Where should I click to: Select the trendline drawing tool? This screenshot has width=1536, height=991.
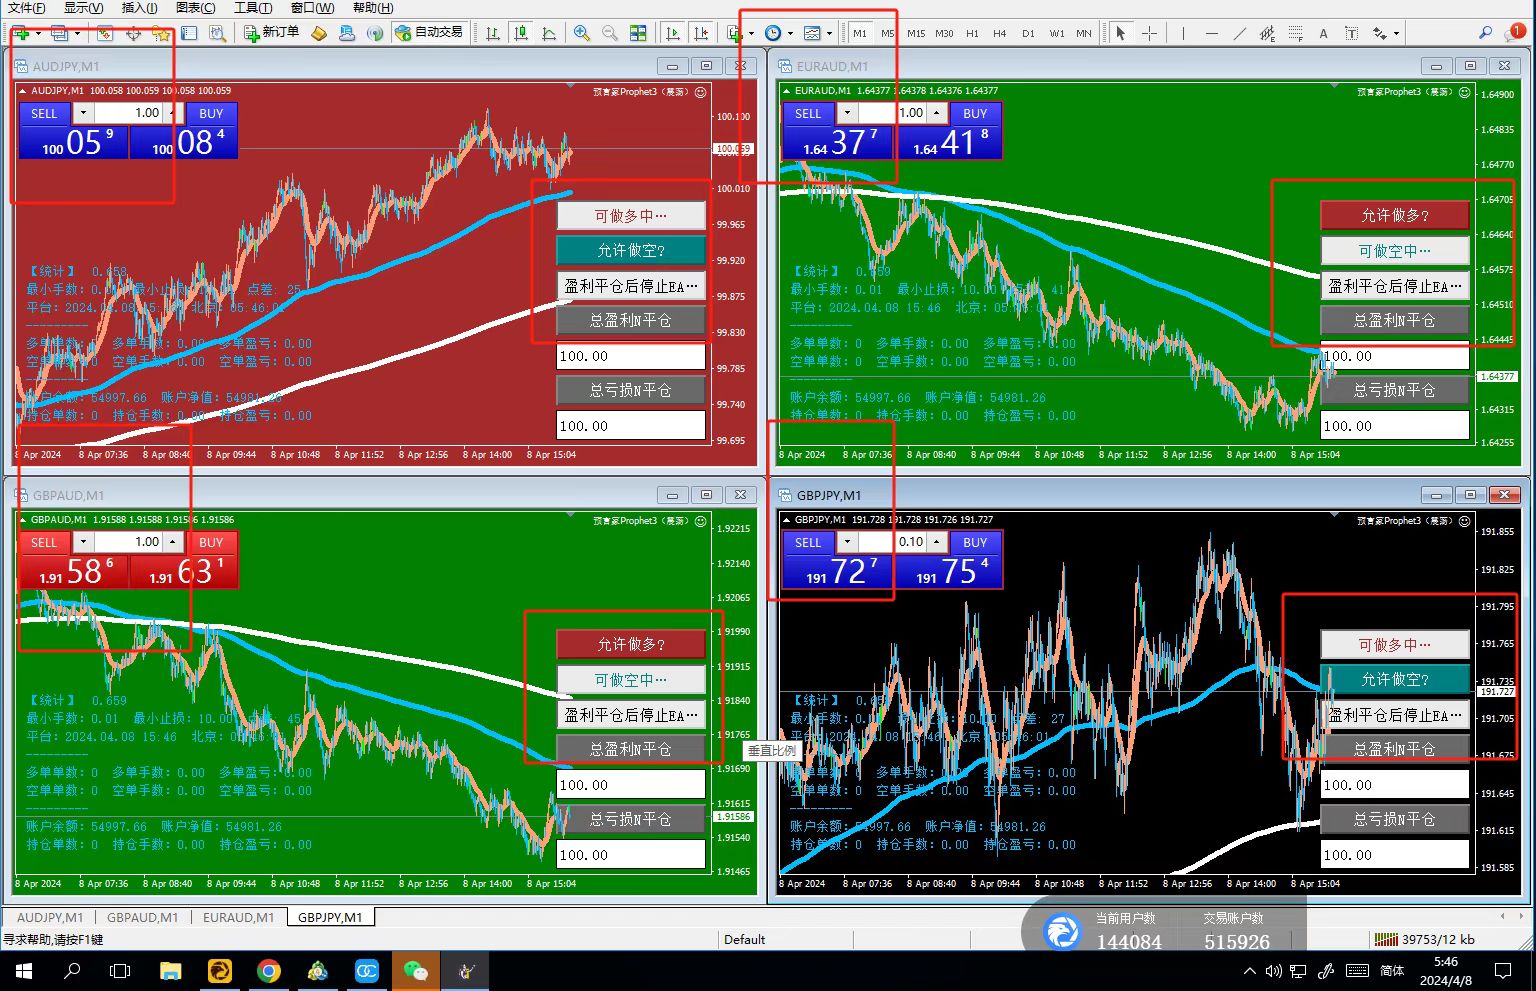tap(1240, 33)
